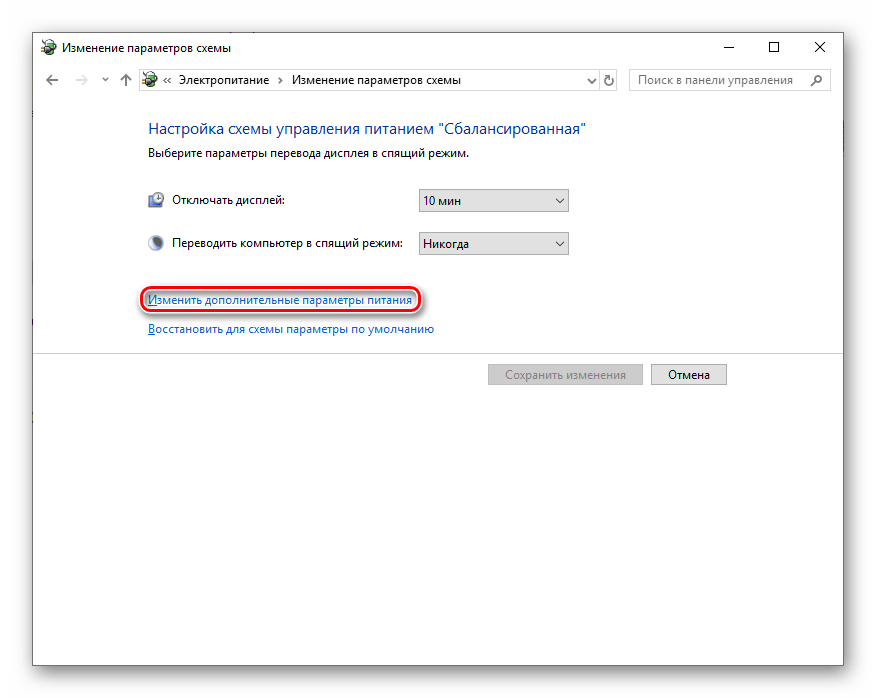The width and height of the screenshot is (876, 698).
Task: Click the '«' breadcrumb overflow chevron
Action: tap(168, 80)
